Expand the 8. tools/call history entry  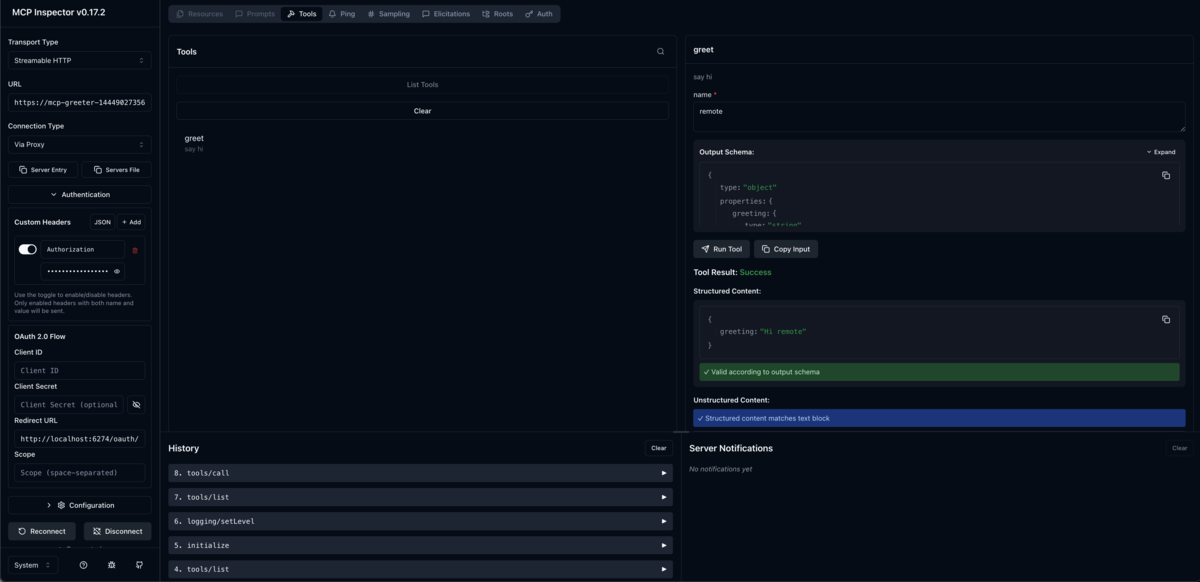click(420, 473)
